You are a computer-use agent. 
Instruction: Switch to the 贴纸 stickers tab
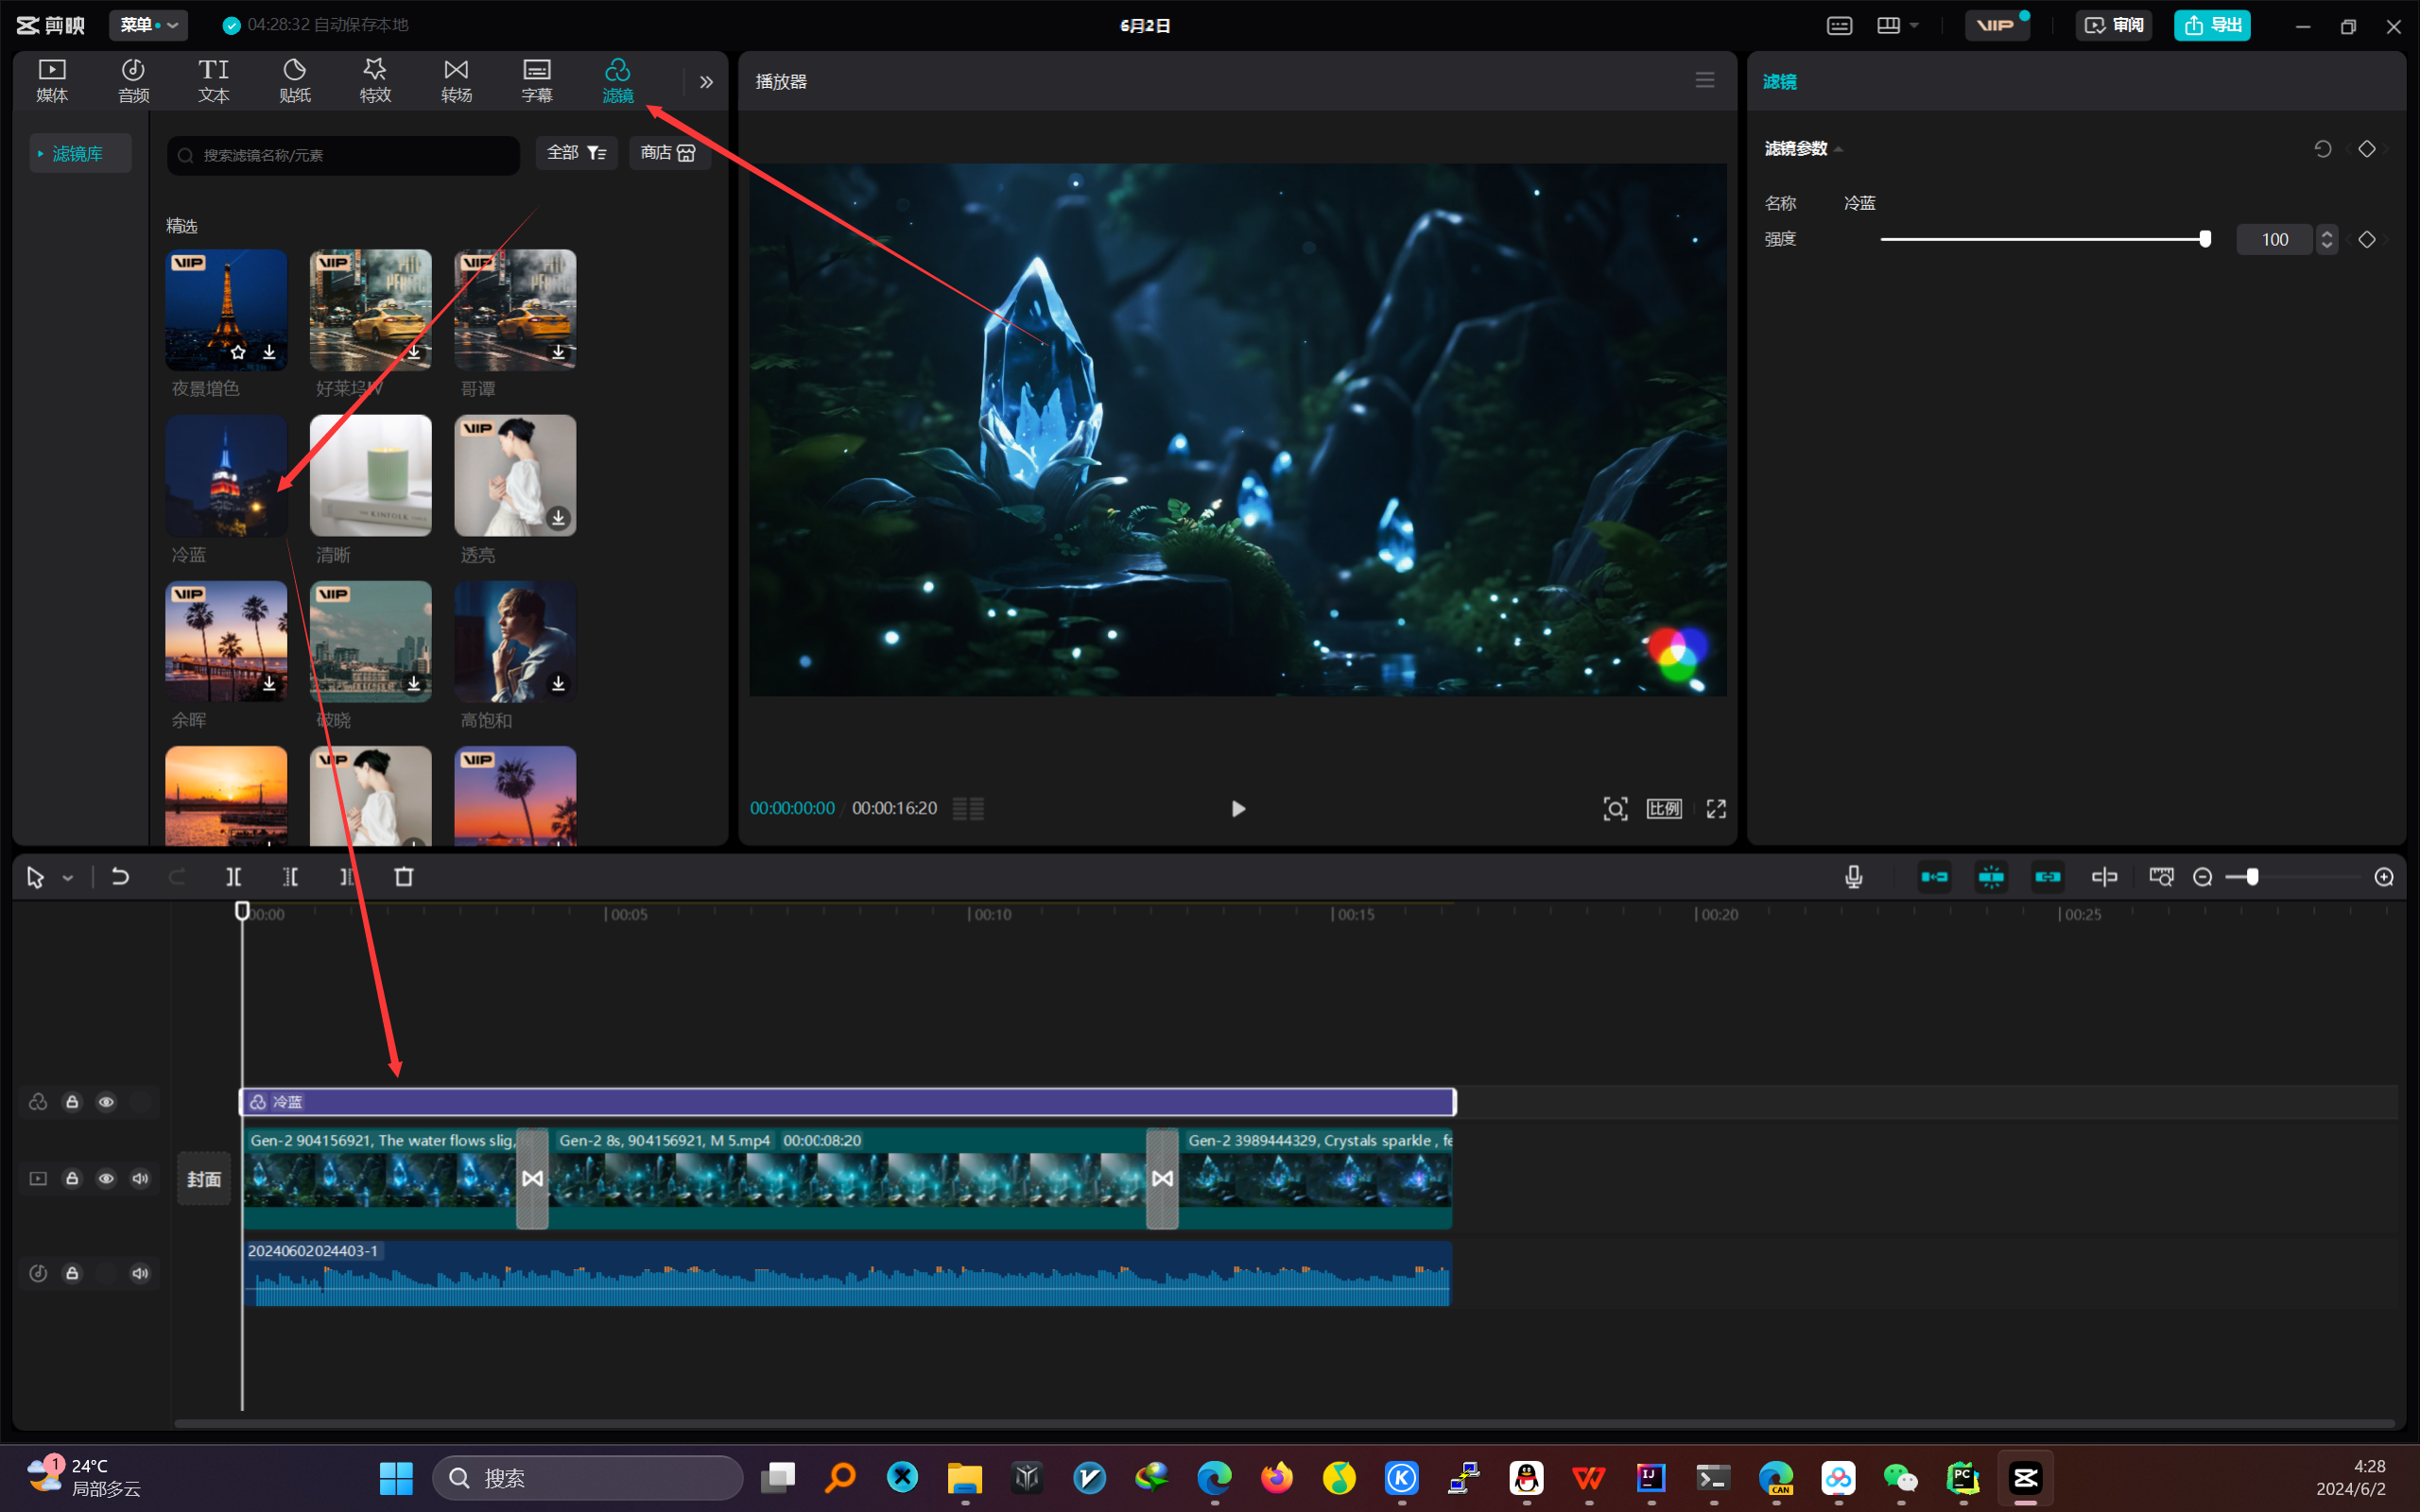[x=294, y=80]
